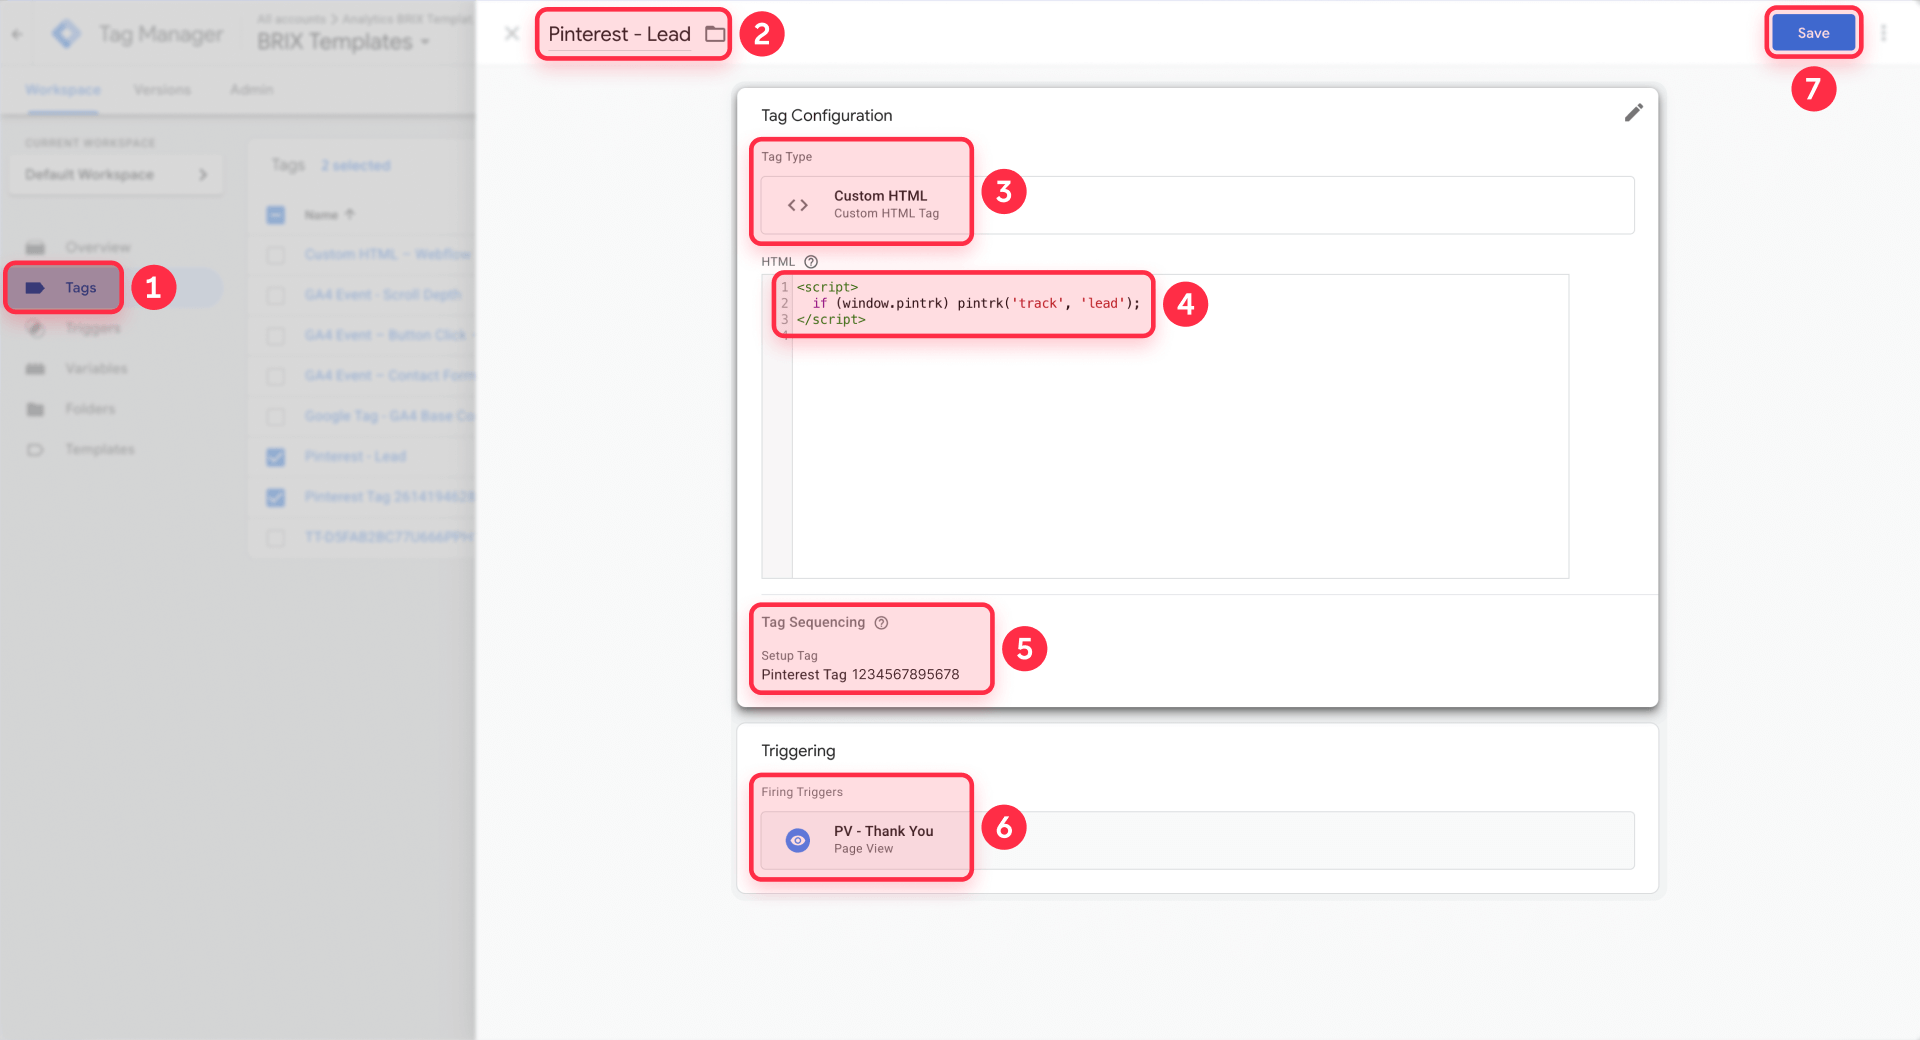Click the Pinterest Tag 1234567895678 setup tag

[x=860, y=675]
